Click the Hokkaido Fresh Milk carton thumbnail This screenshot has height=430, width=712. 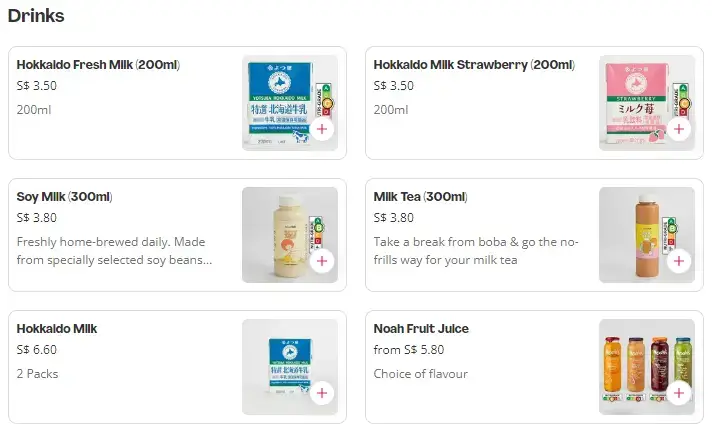pos(277,103)
